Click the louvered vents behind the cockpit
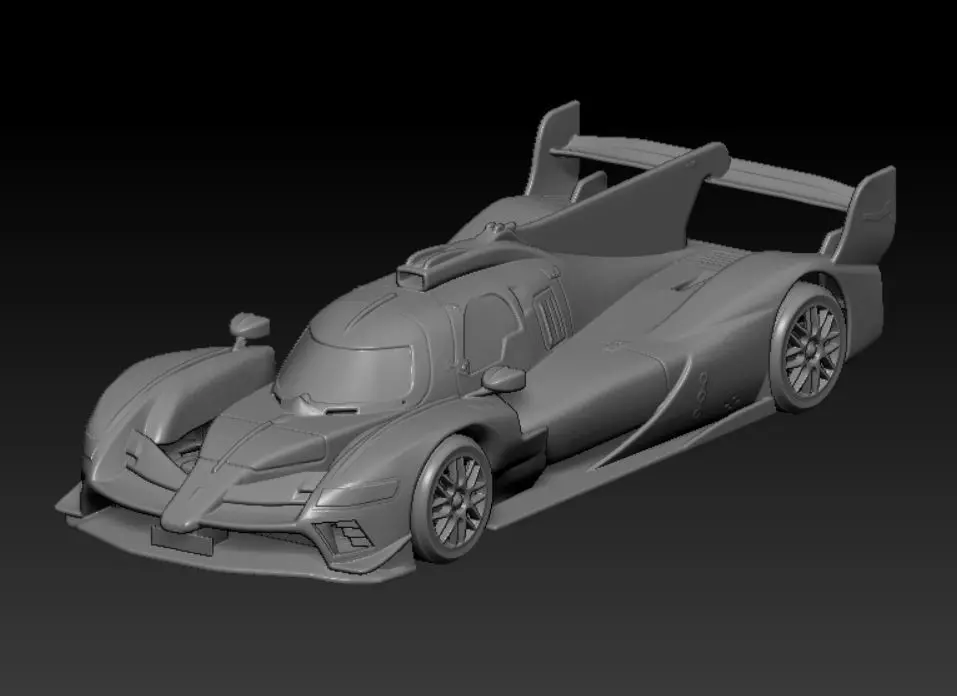The height and width of the screenshot is (696, 957). pos(553,316)
